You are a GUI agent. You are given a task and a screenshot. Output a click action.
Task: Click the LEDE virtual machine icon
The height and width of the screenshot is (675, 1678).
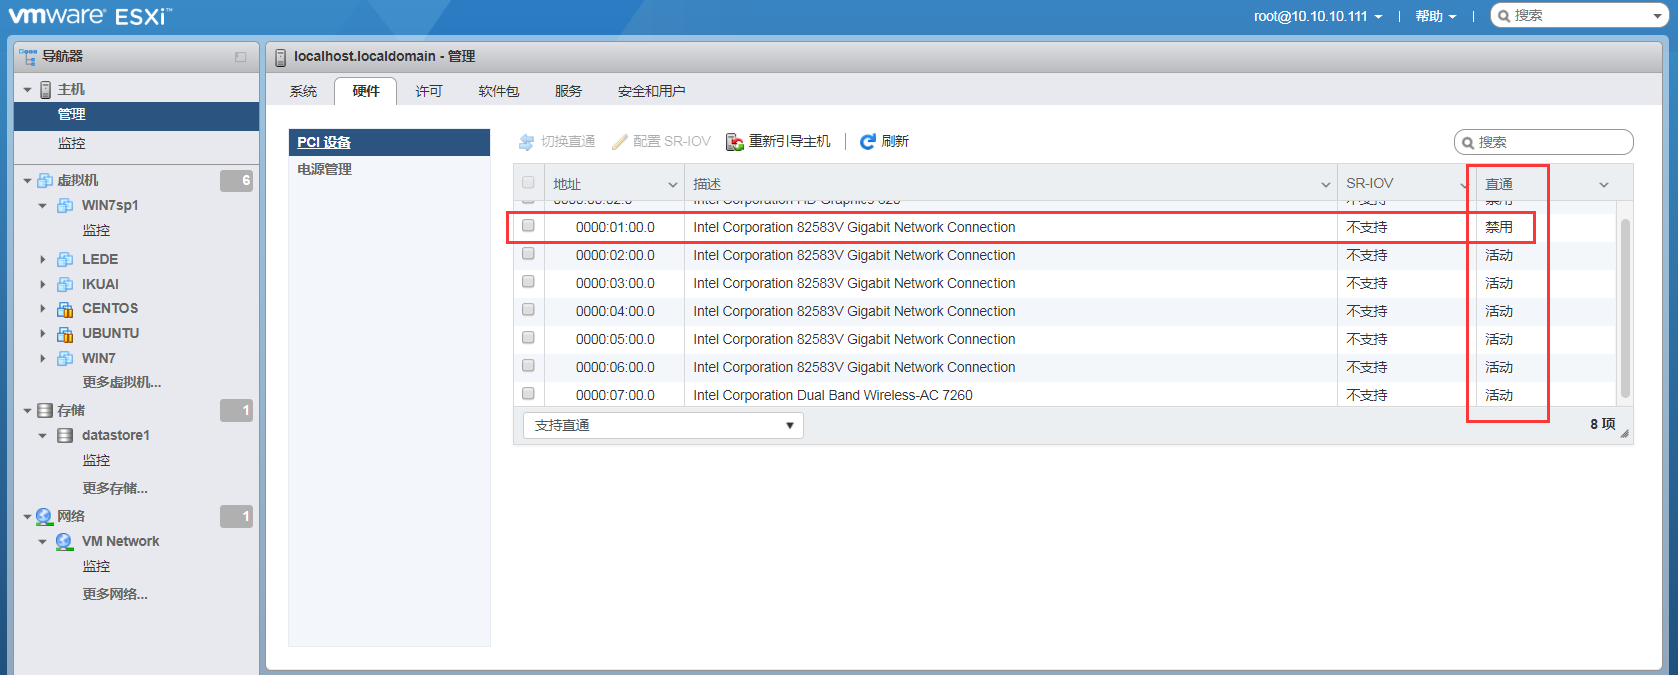pyautogui.click(x=65, y=259)
